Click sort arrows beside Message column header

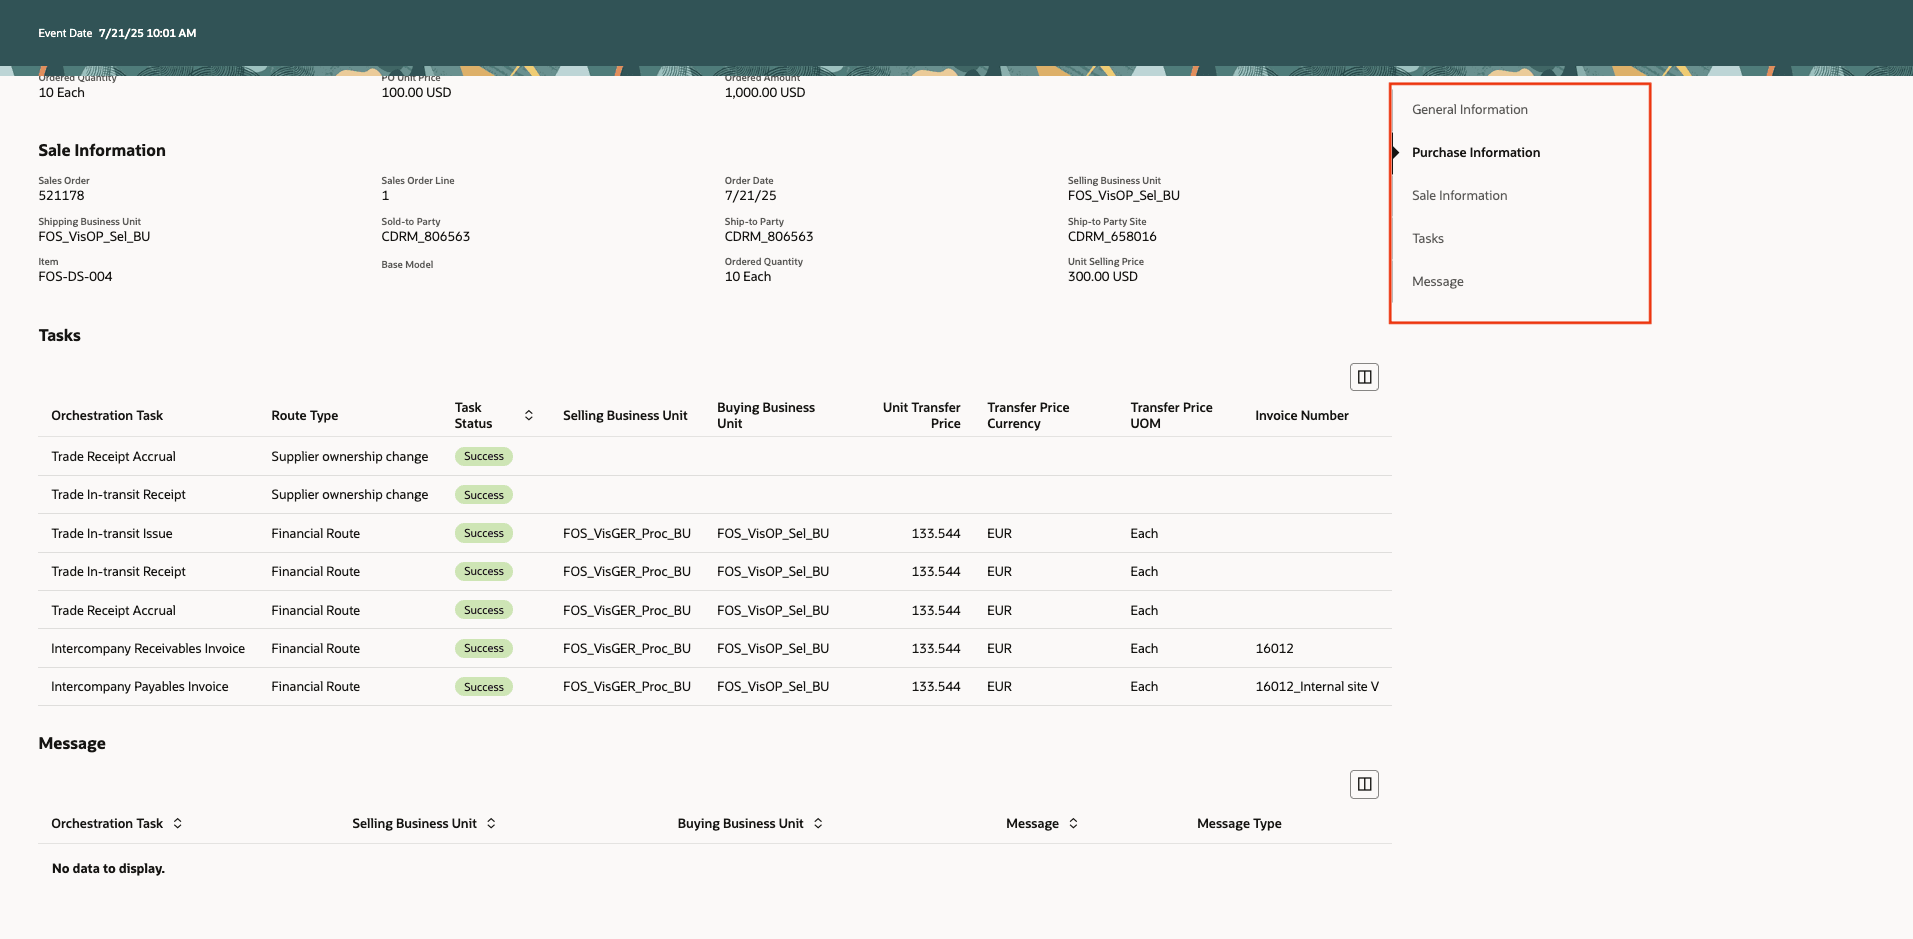tap(1073, 823)
